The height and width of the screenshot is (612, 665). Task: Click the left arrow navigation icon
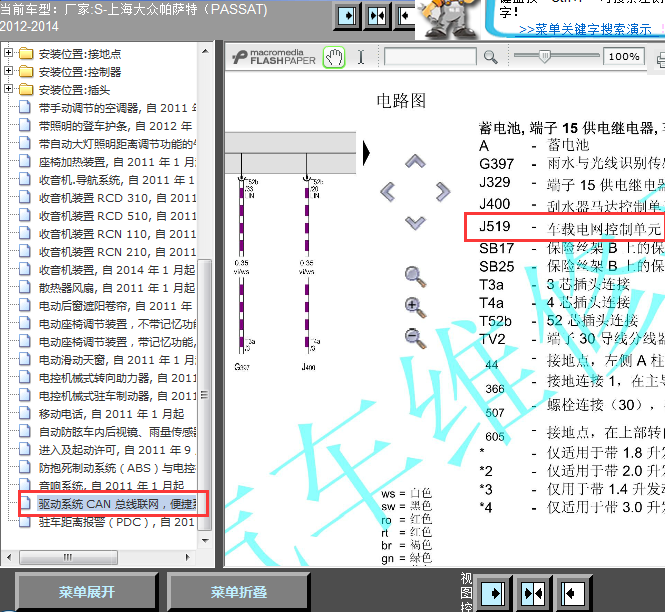(x=387, y=192)
